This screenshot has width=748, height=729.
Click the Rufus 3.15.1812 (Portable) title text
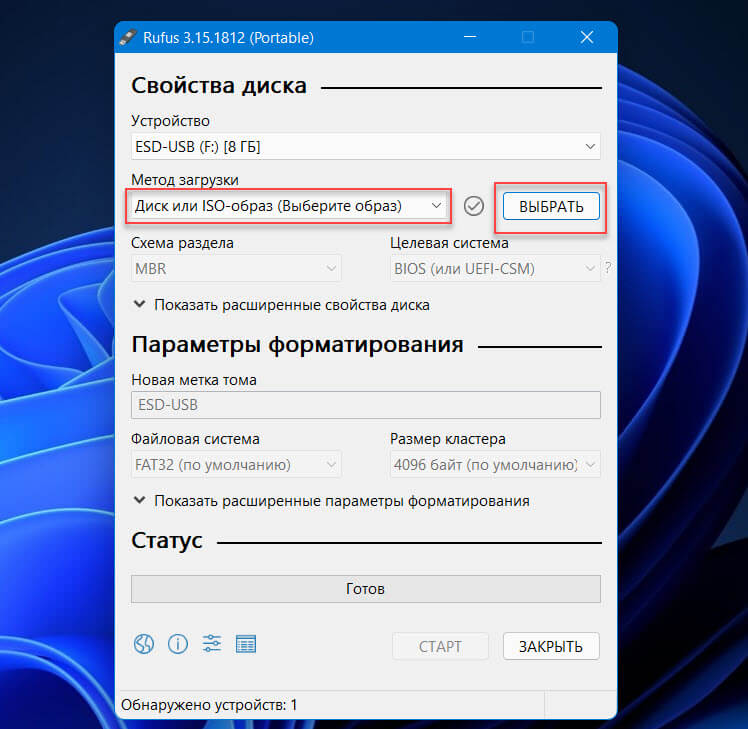tap(229, 38)
